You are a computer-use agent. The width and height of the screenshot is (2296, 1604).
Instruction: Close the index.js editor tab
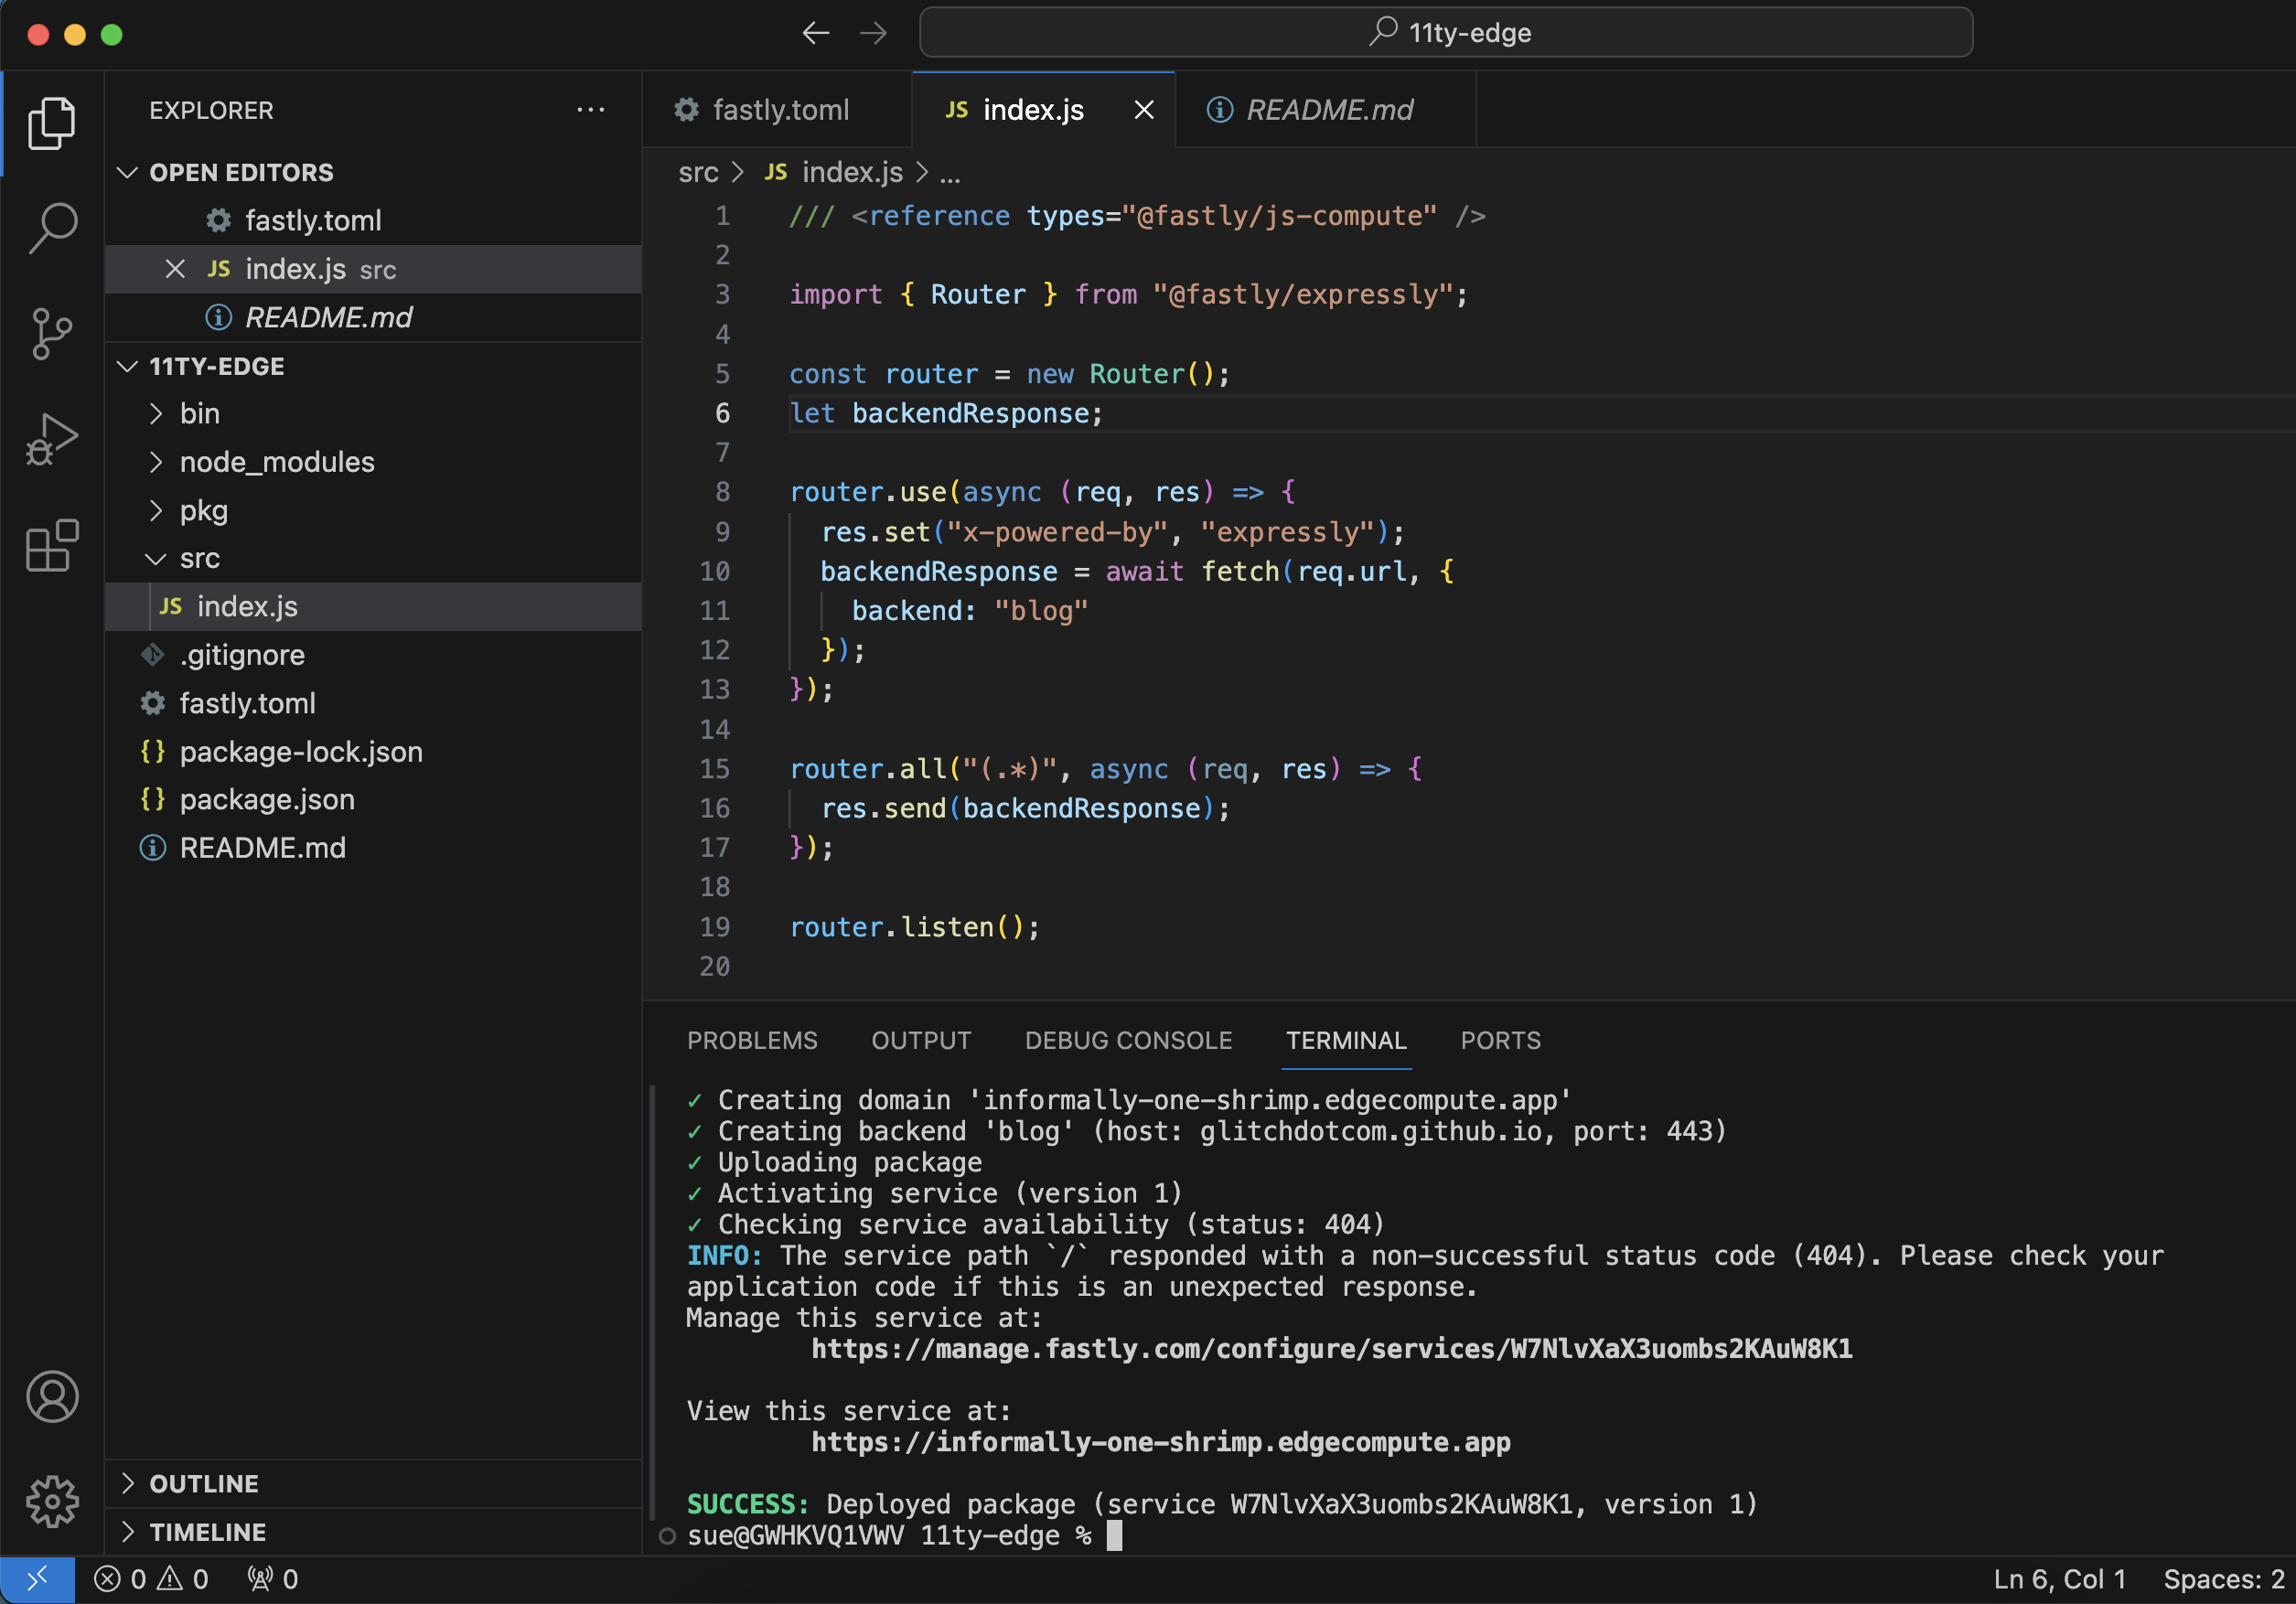click(1144, 110)
